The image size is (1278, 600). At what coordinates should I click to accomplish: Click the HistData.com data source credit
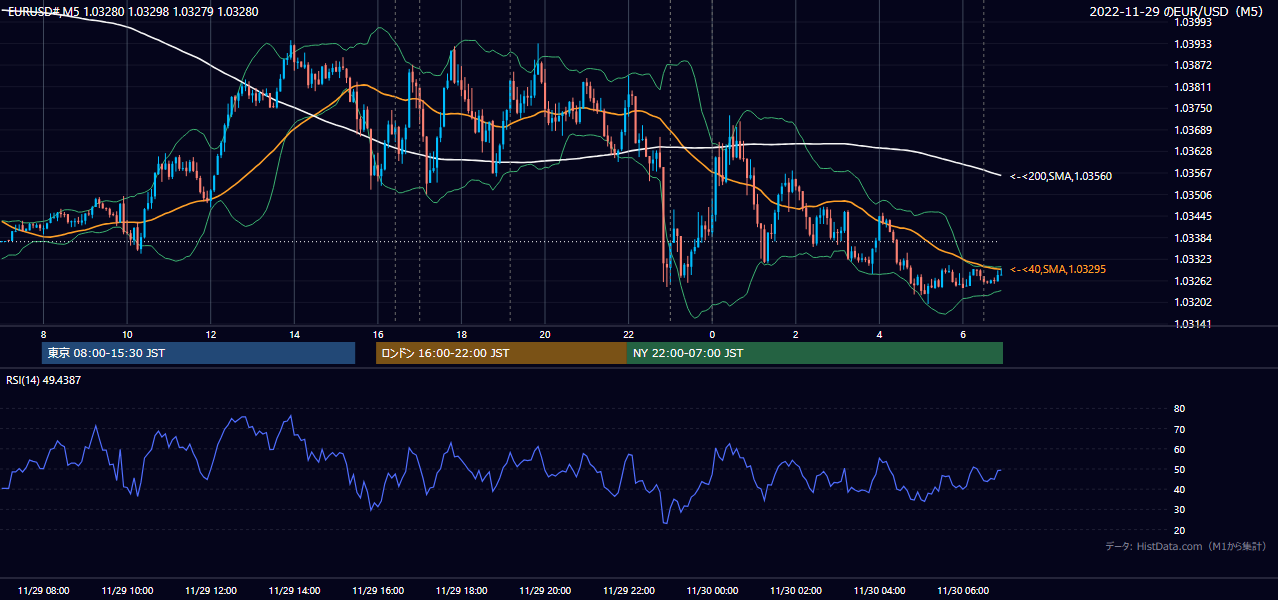[x=1186, y=546]
